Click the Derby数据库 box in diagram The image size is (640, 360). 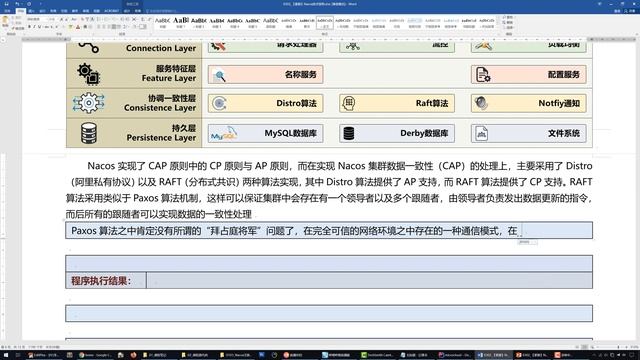(397, 133)
